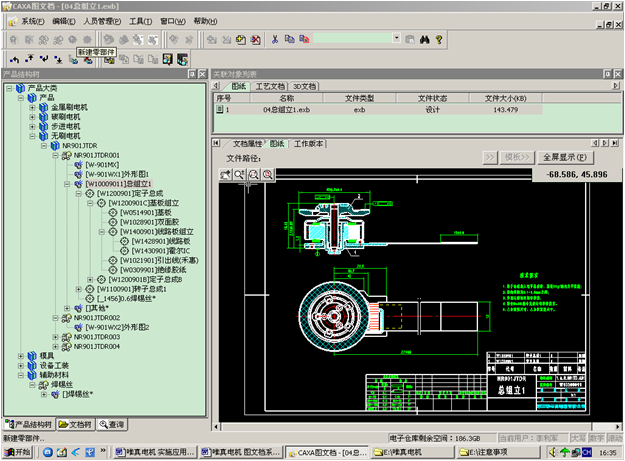Viewport: 625px width, 461px height.
Task: Select the 04总组立1.exb file row
Action: 286,109
